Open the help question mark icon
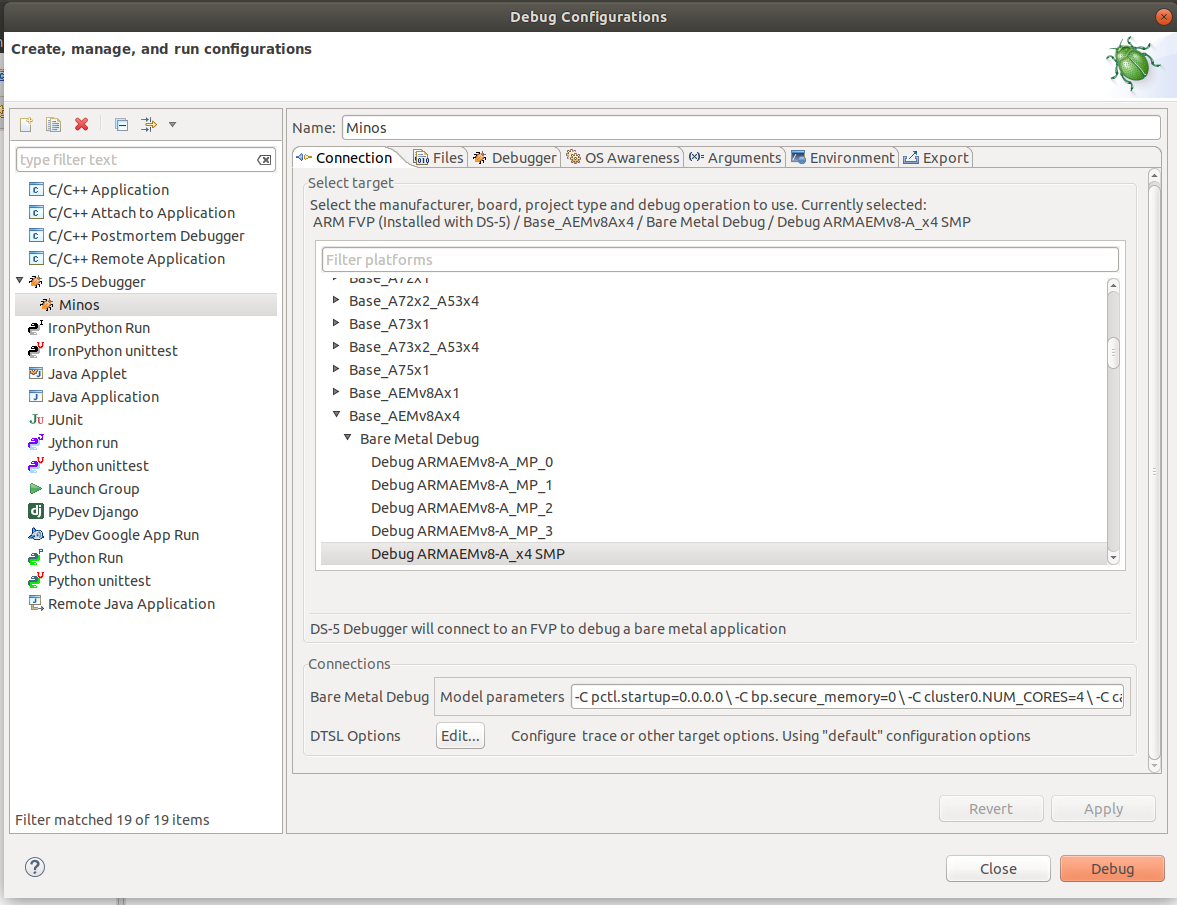Image resolution: width=1177 pixels, height=905 pixels. (34, 867)
